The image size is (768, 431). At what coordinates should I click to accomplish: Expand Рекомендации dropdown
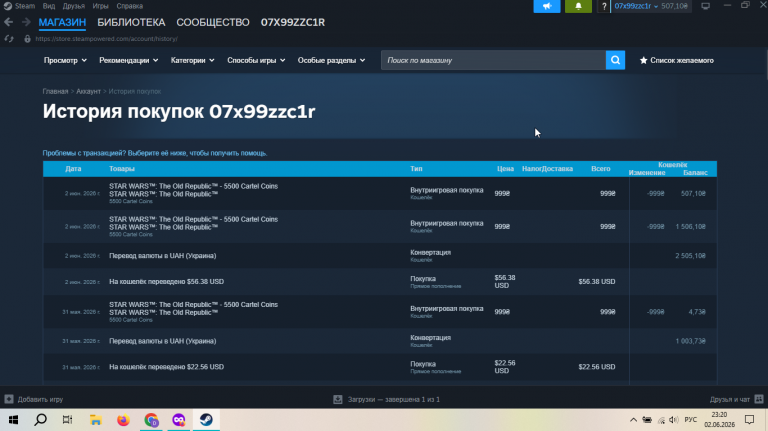(129, 60)
